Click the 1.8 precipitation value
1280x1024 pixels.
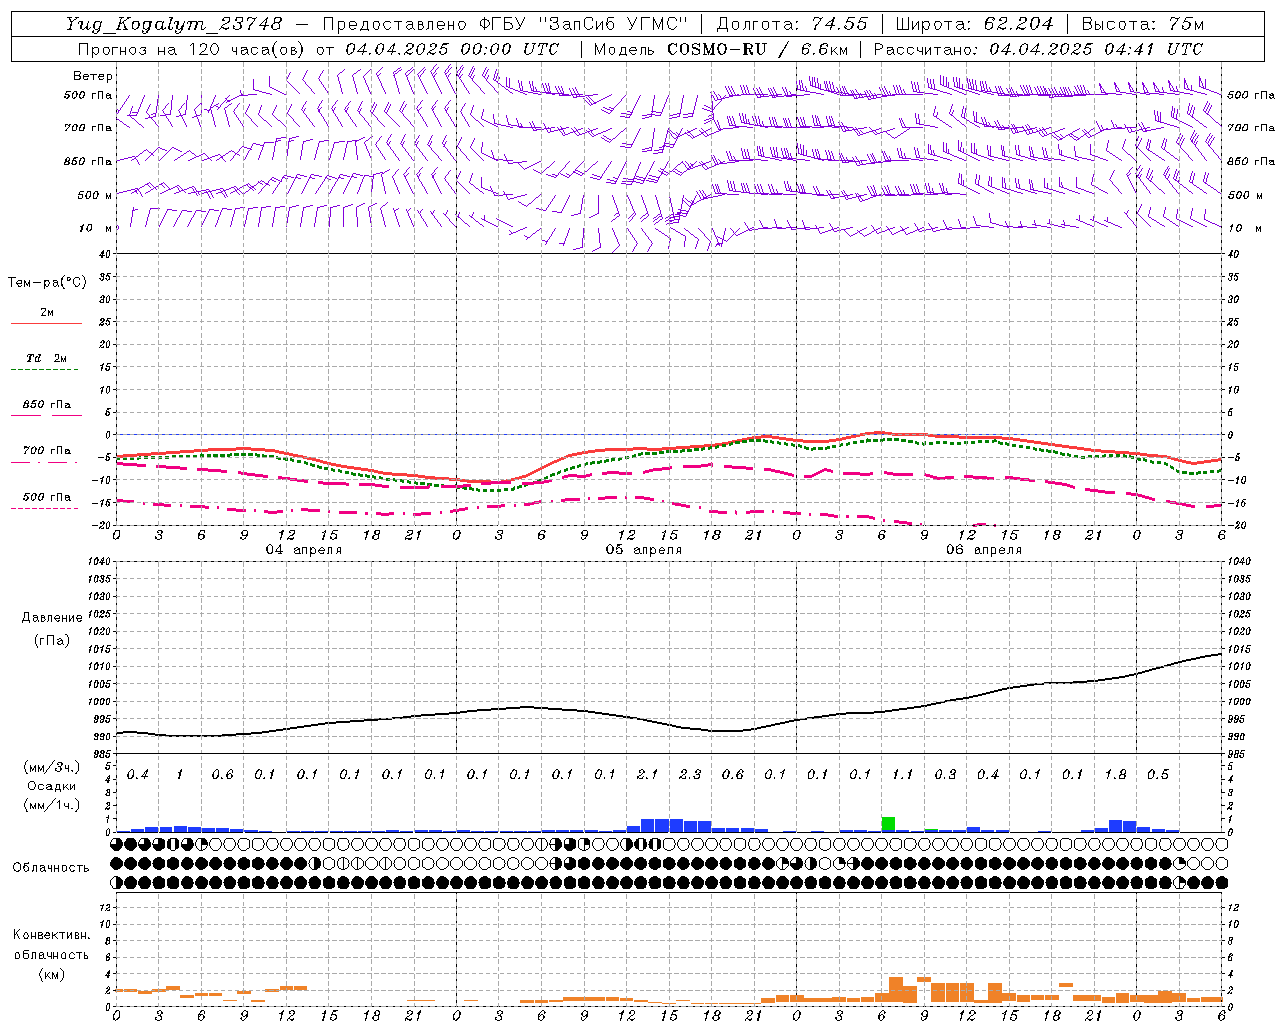point(1115,775)
